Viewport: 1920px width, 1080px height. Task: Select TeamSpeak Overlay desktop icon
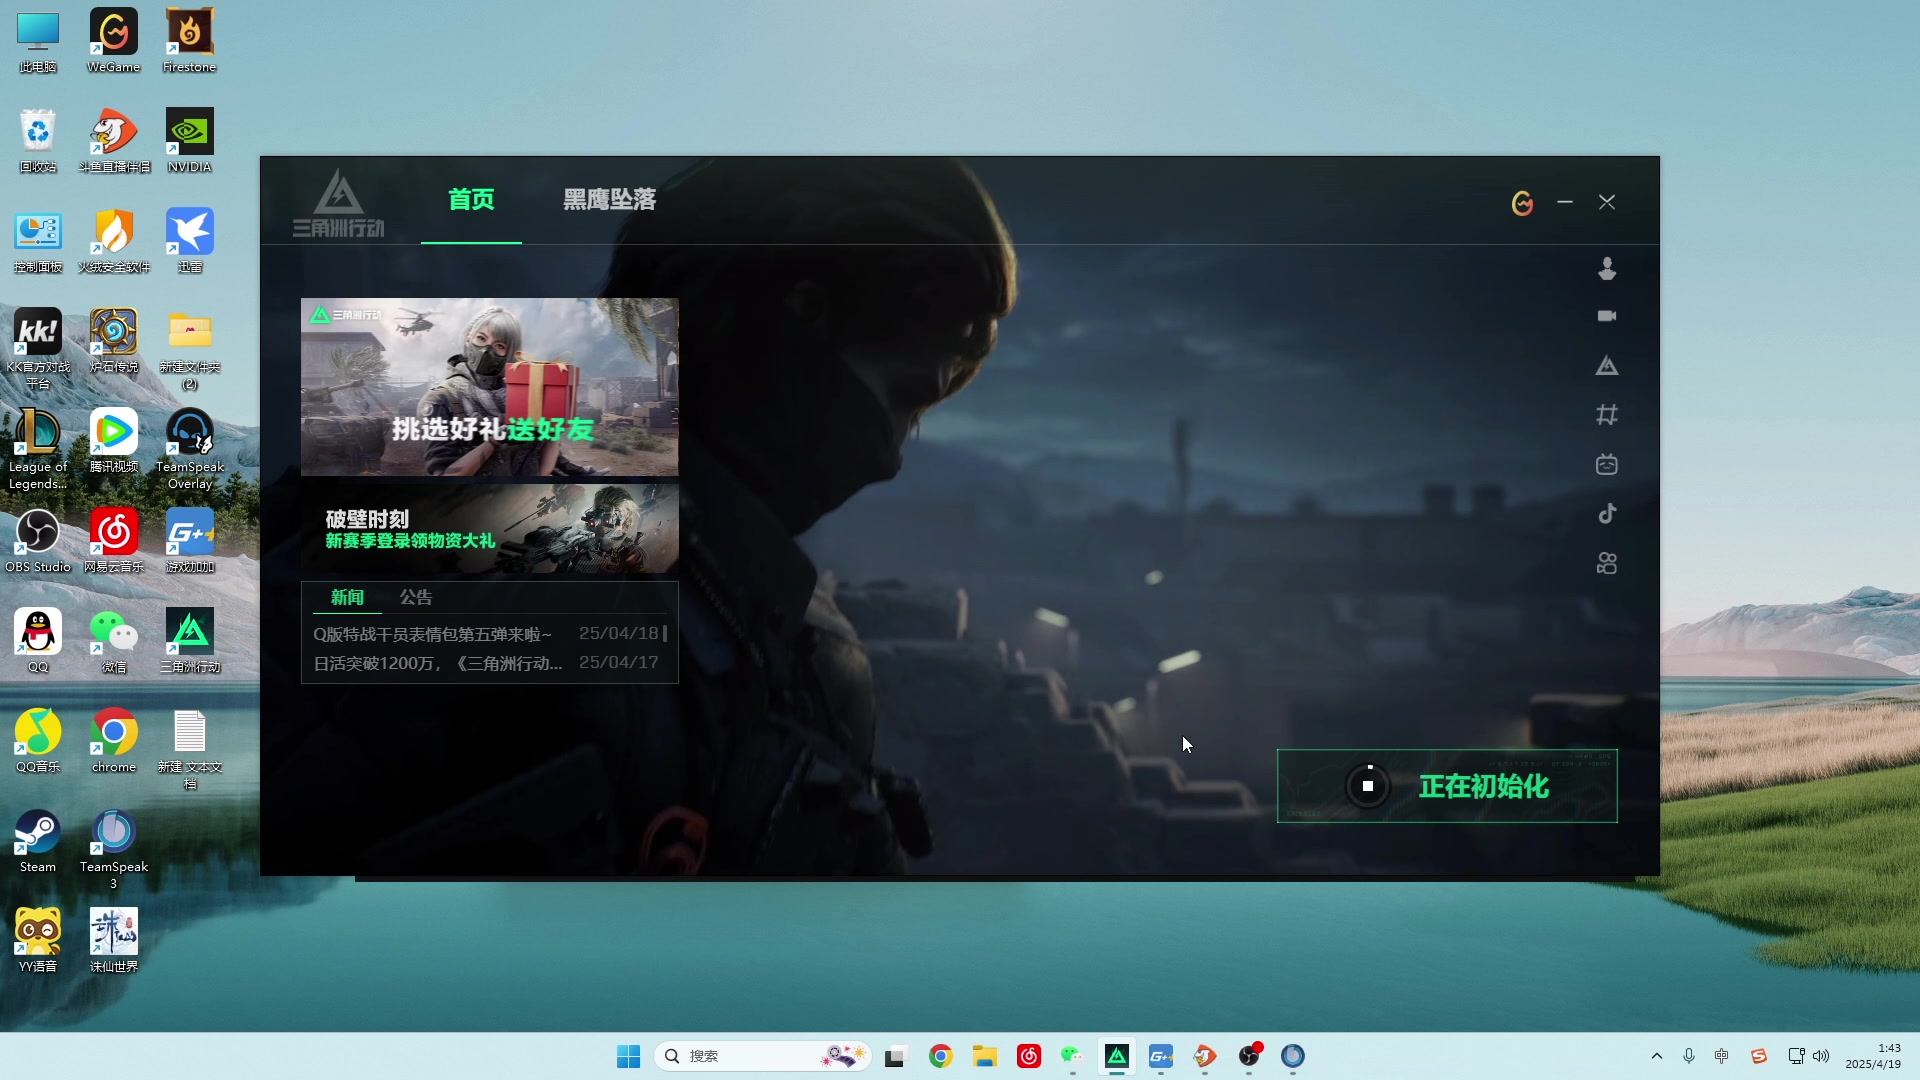point(189,449)
